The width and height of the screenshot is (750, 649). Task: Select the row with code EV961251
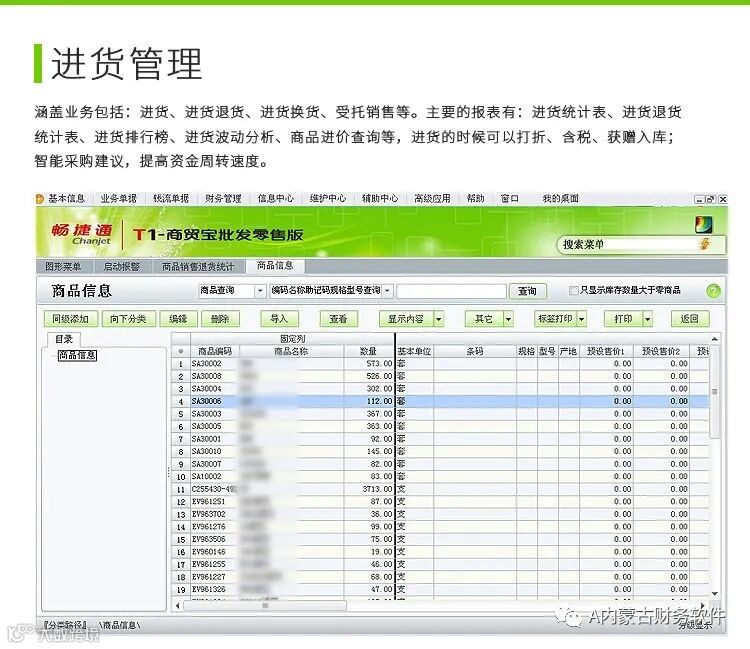coord(440,502)
